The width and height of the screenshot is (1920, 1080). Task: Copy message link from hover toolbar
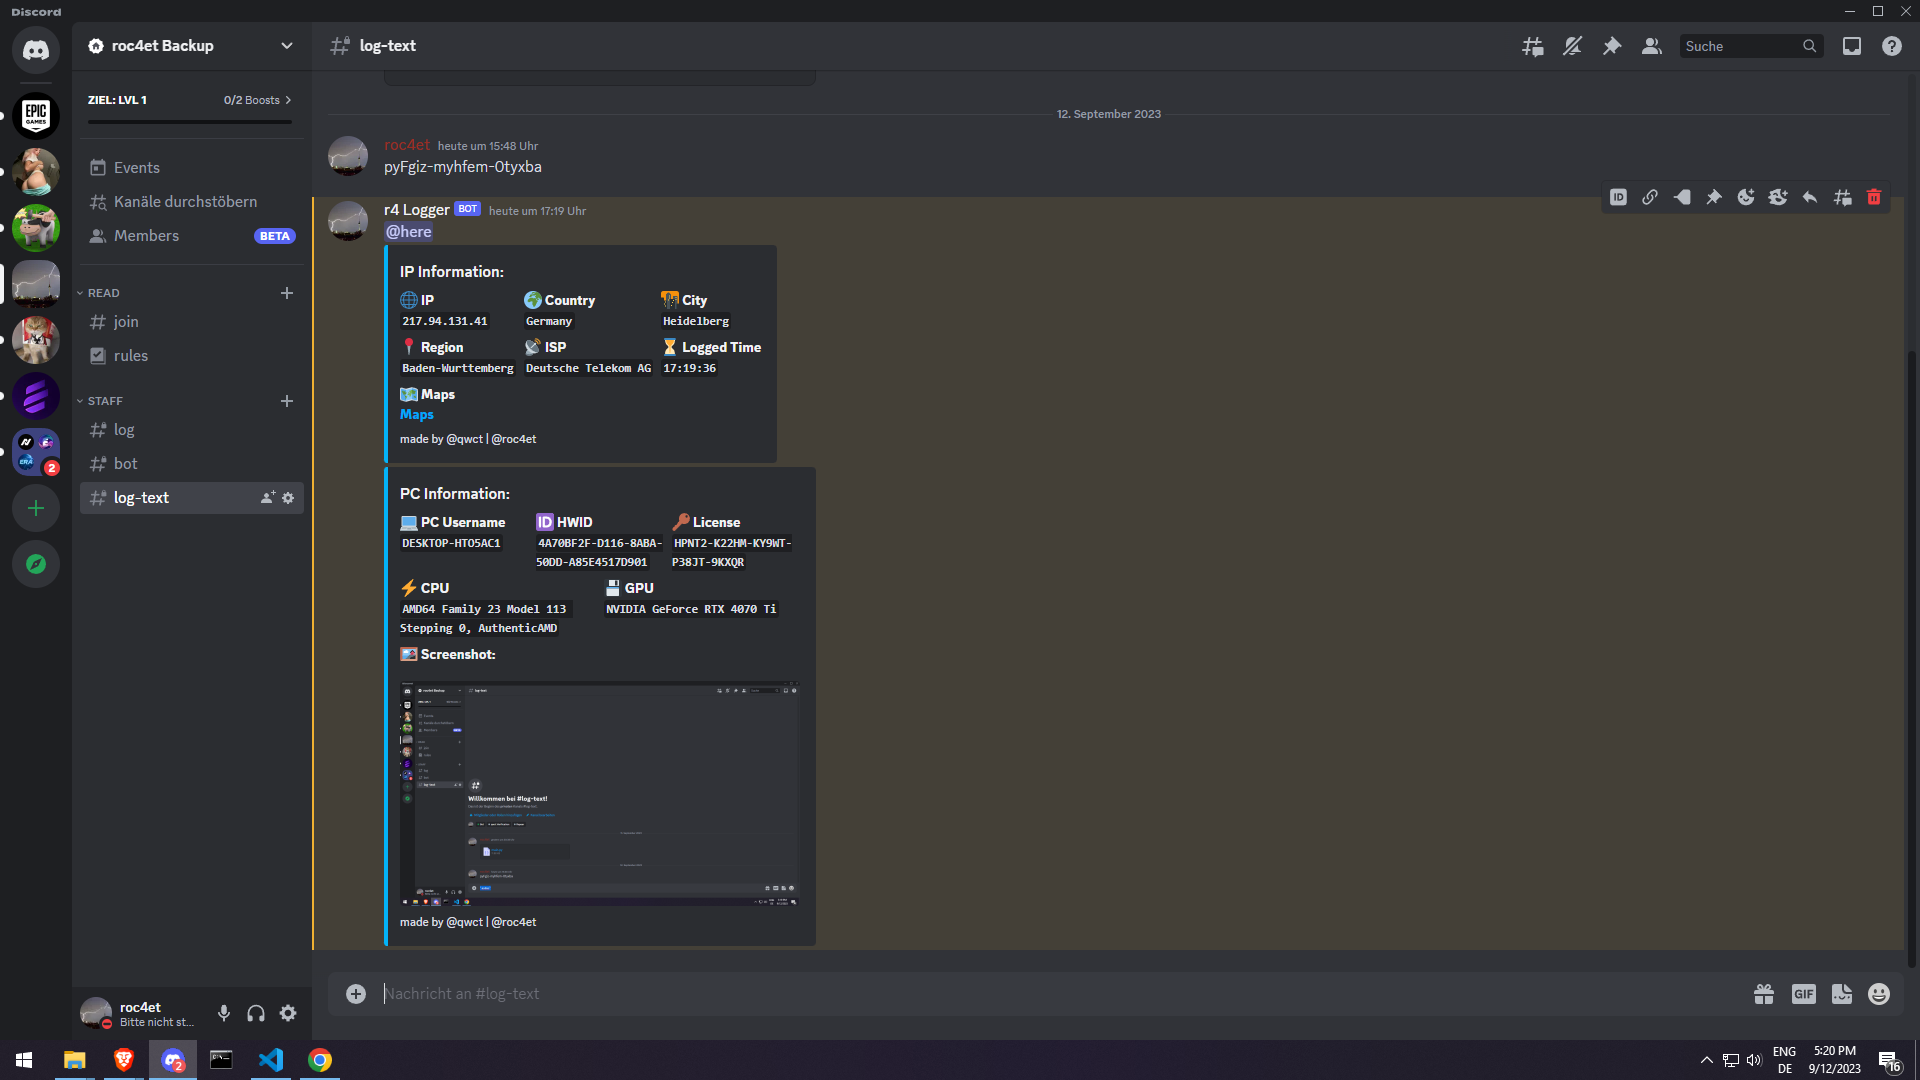1650,197
